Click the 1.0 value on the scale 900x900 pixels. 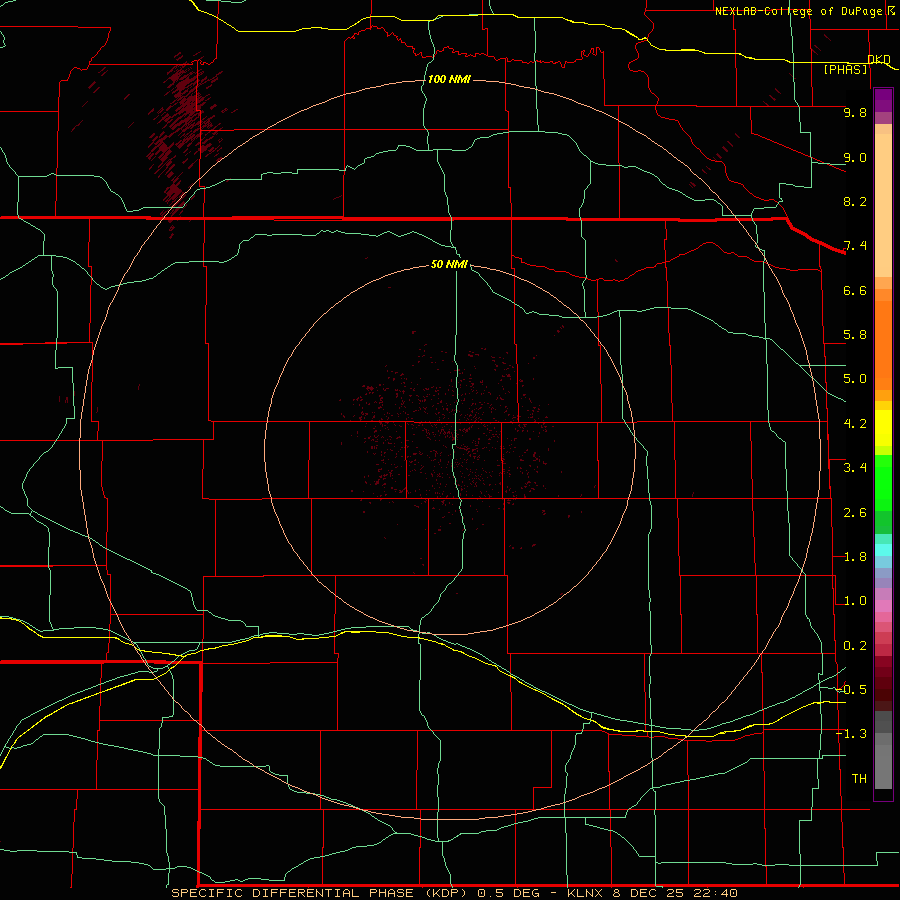pyautogui.click(x=855, y=601)
